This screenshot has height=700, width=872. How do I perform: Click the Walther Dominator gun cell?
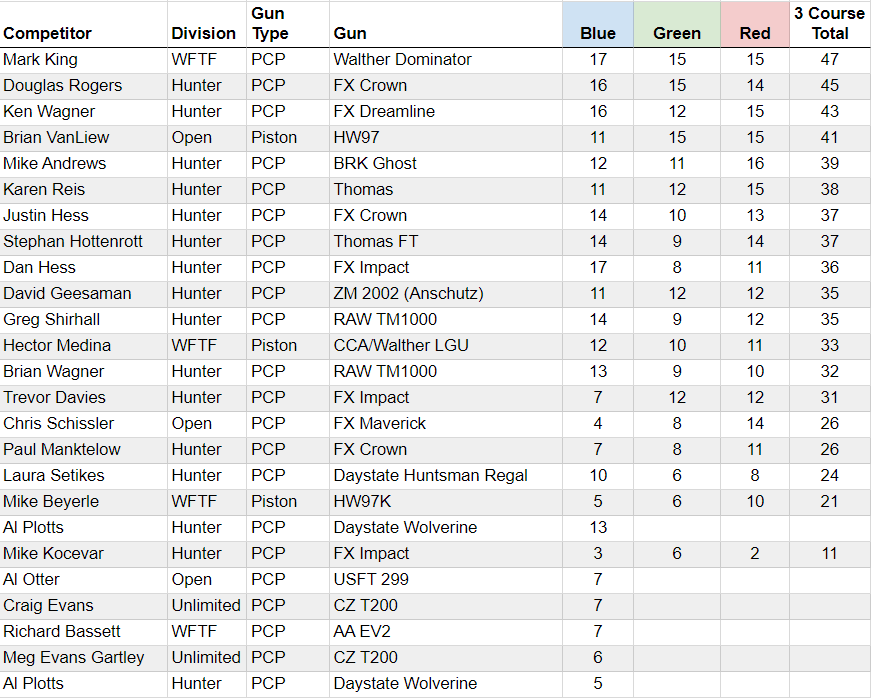coord(446,60)
